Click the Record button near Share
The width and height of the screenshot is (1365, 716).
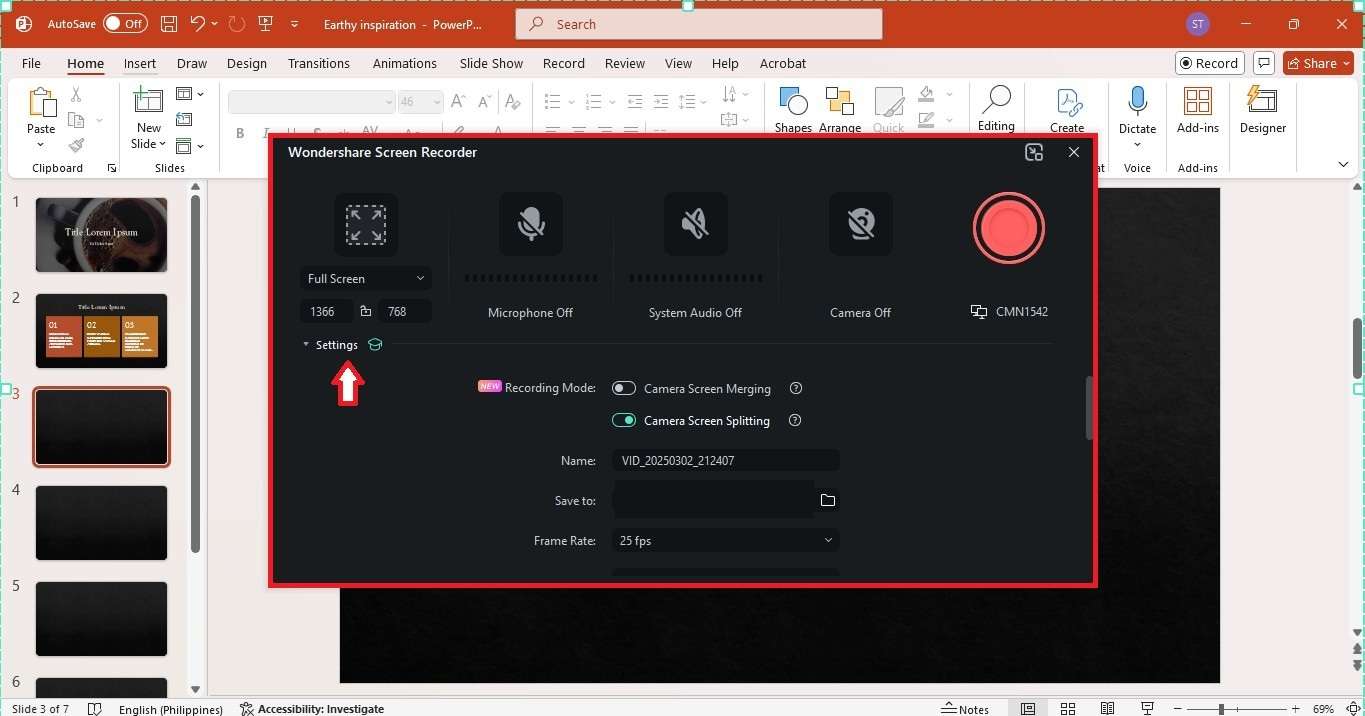1210,63
